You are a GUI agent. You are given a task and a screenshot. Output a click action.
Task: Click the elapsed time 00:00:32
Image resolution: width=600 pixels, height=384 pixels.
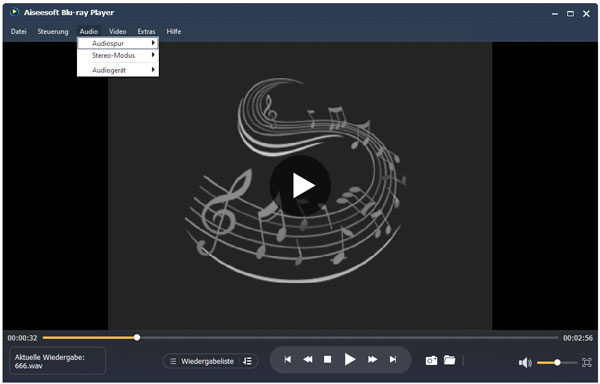pos(23,338)
